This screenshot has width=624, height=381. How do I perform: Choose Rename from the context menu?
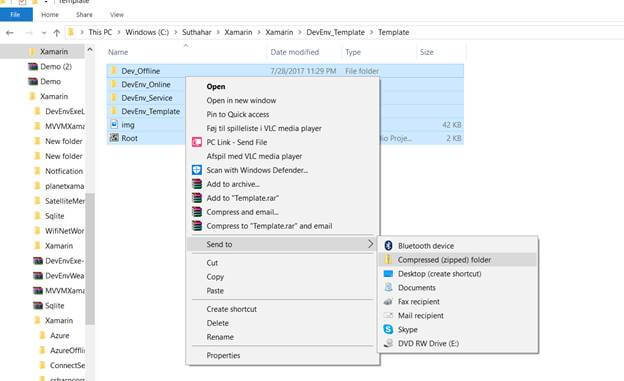tap(283, 337)
